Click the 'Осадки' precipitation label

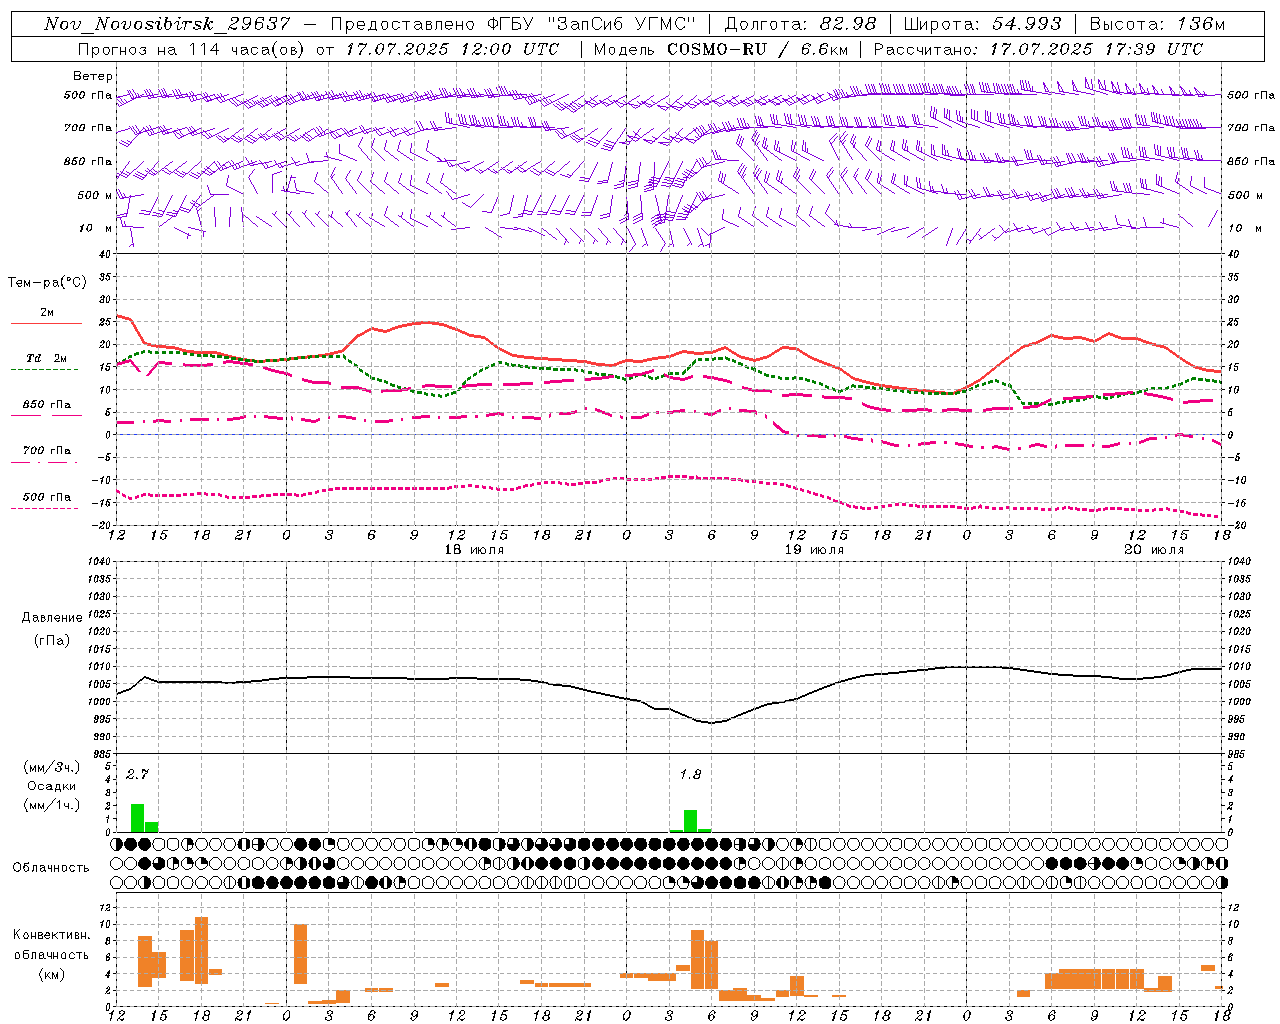[52, 786]
